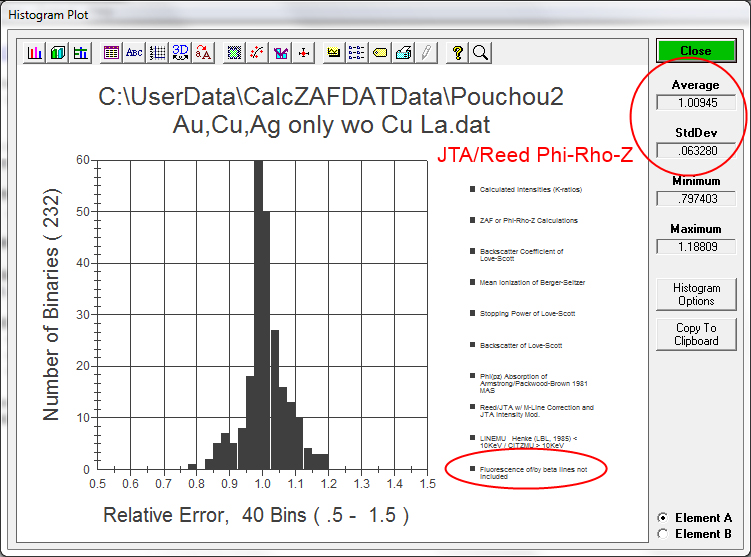Image resolution: width=751 pixels, height=557 pixels.
Task: Open Histogram Options
Action: point(696,294)
